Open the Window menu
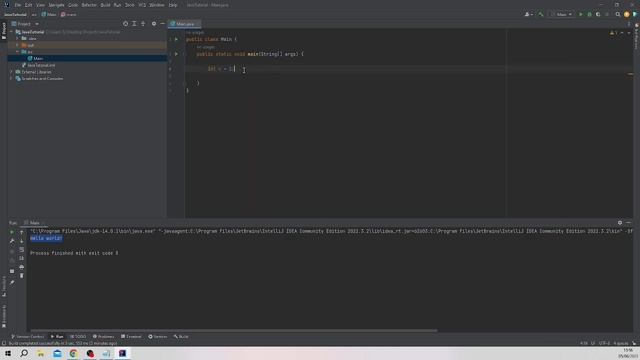This screenshot has height=360, width=640. [x=156, y=5]
